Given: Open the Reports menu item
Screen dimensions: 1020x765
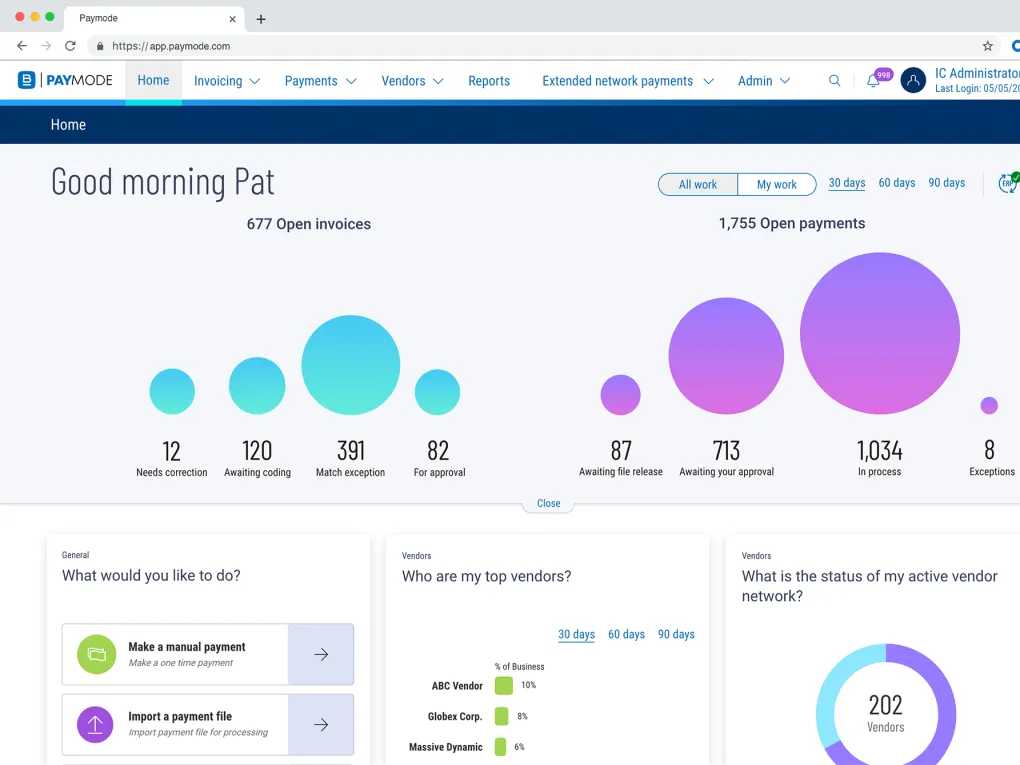Looking at the screenshot, I should [489, 81].
